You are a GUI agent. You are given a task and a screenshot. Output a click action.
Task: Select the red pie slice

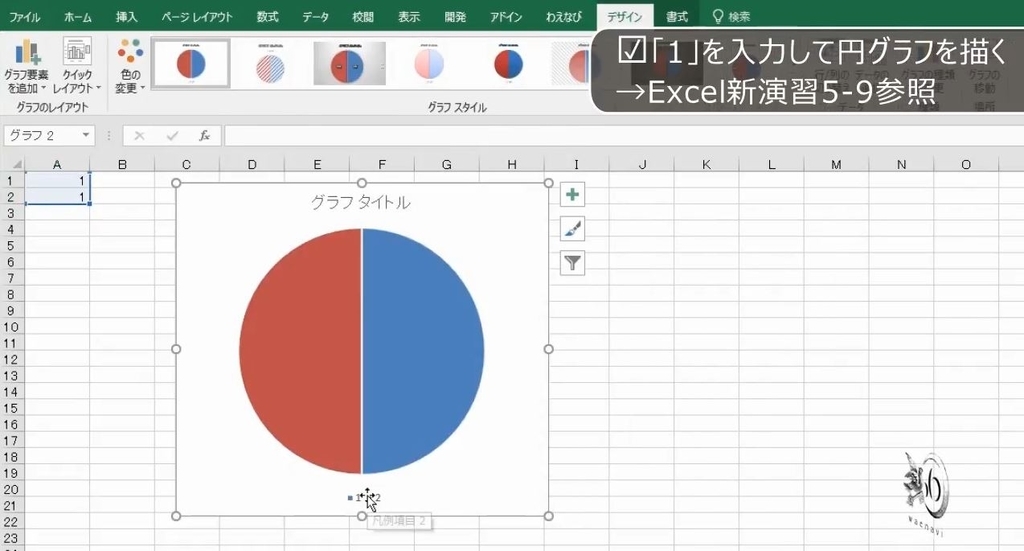click(300, 351)
